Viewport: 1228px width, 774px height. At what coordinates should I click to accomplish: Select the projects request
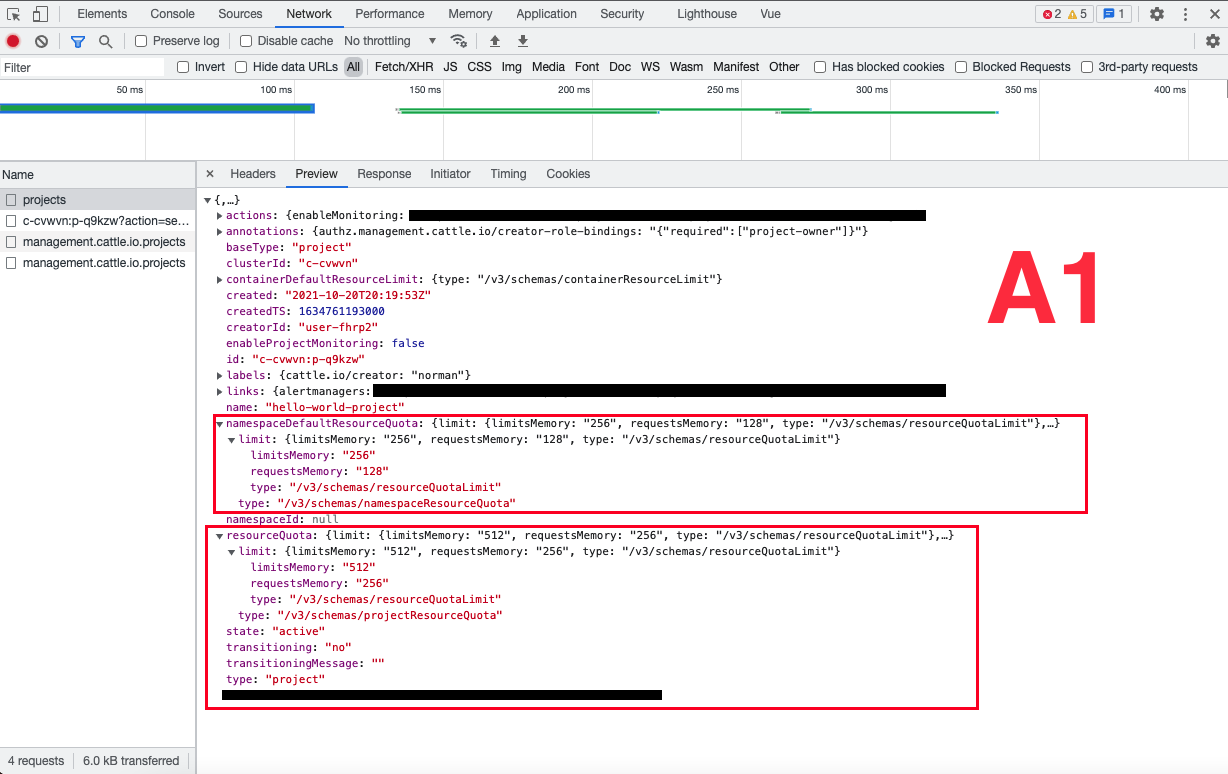[47, 199]
